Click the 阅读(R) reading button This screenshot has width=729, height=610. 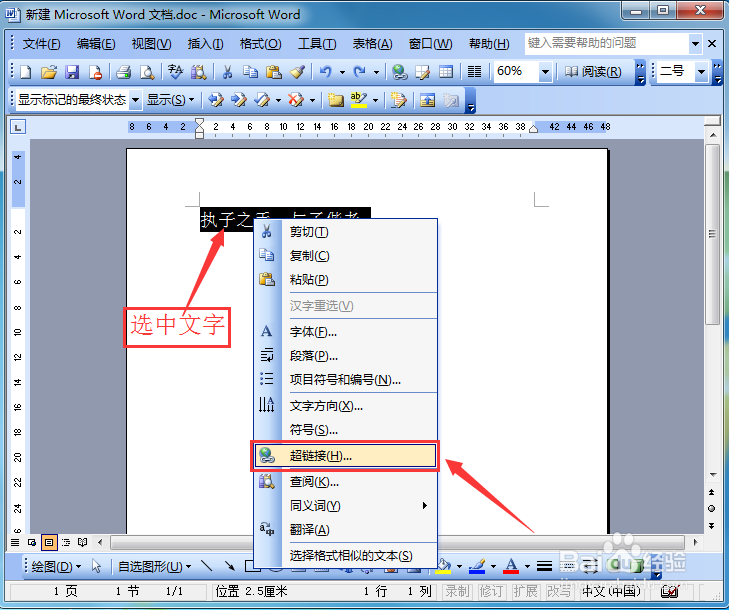click(593, 72)
